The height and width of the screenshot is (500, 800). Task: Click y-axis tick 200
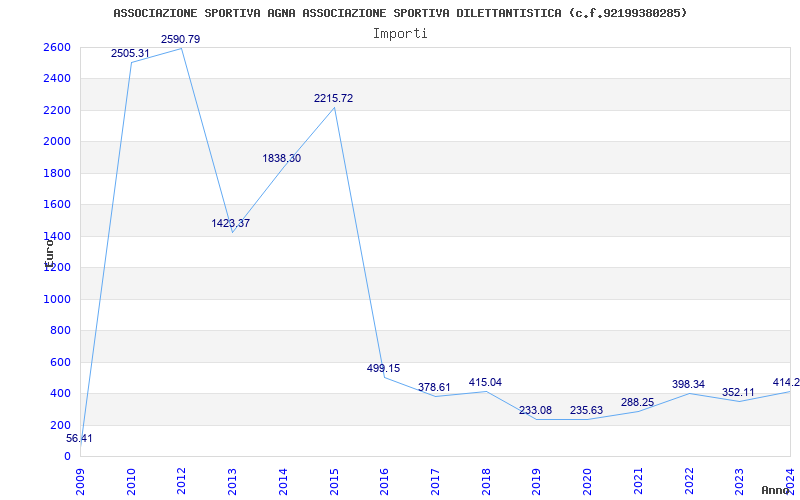click(x=61, y=426)
